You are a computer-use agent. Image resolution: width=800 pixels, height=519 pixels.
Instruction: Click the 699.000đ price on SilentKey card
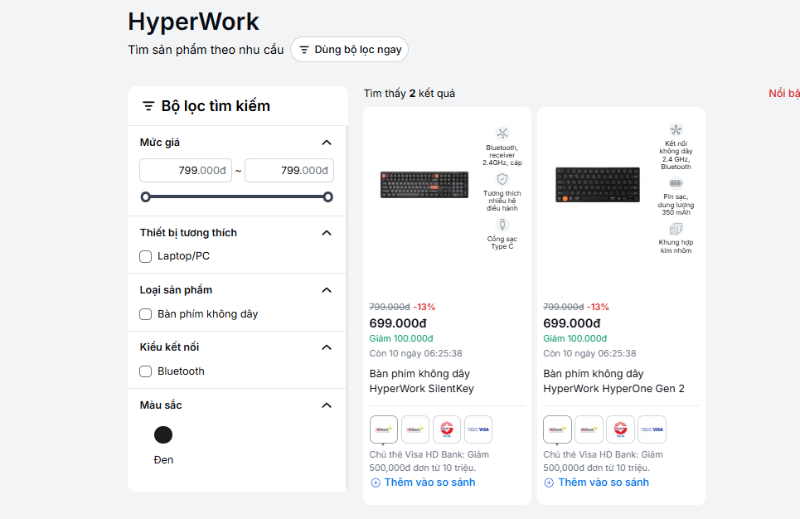coord(398,323)
